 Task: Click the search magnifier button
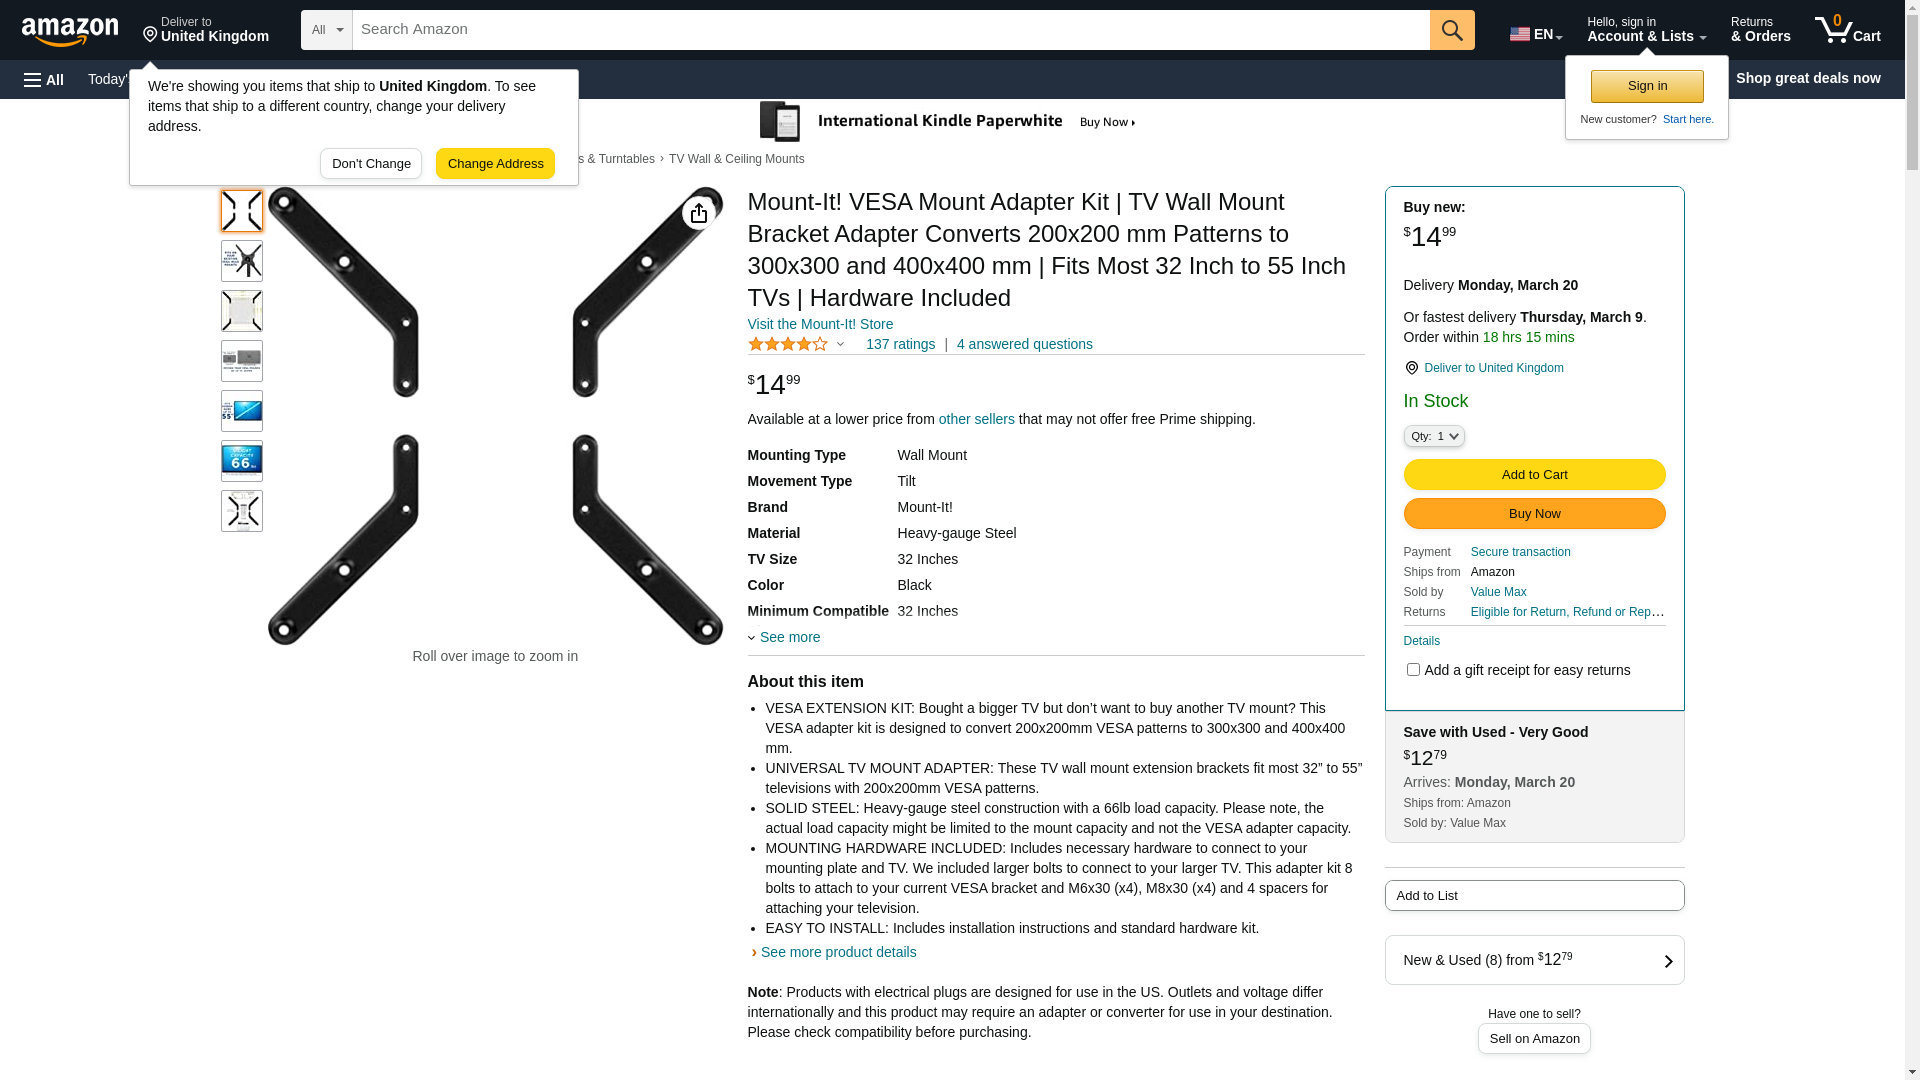point(1452,30)
